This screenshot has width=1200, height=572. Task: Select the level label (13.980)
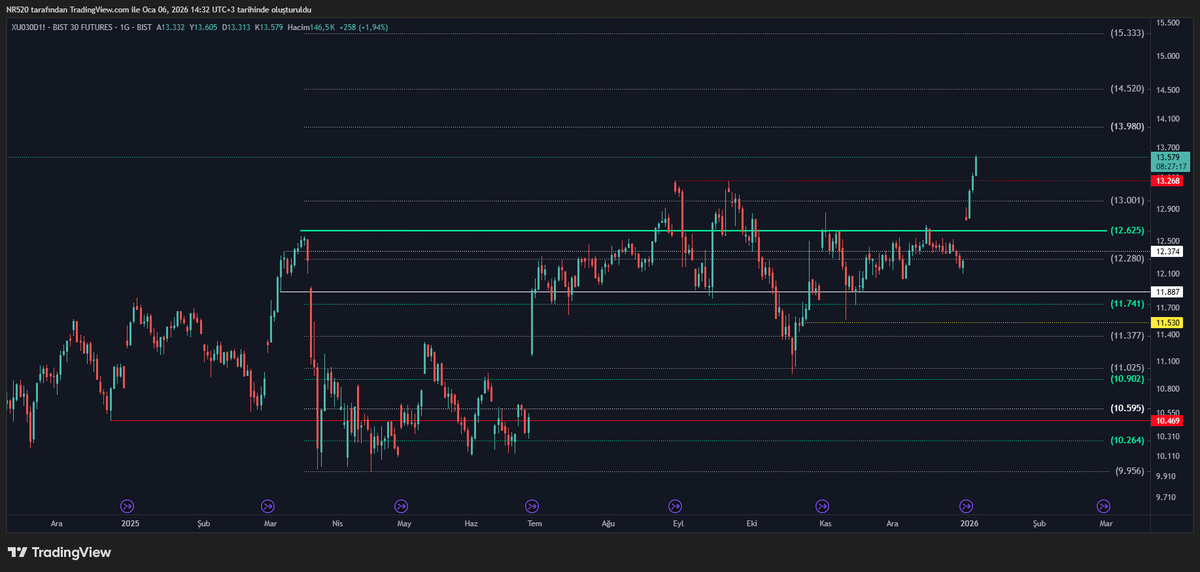point(1127,126)
